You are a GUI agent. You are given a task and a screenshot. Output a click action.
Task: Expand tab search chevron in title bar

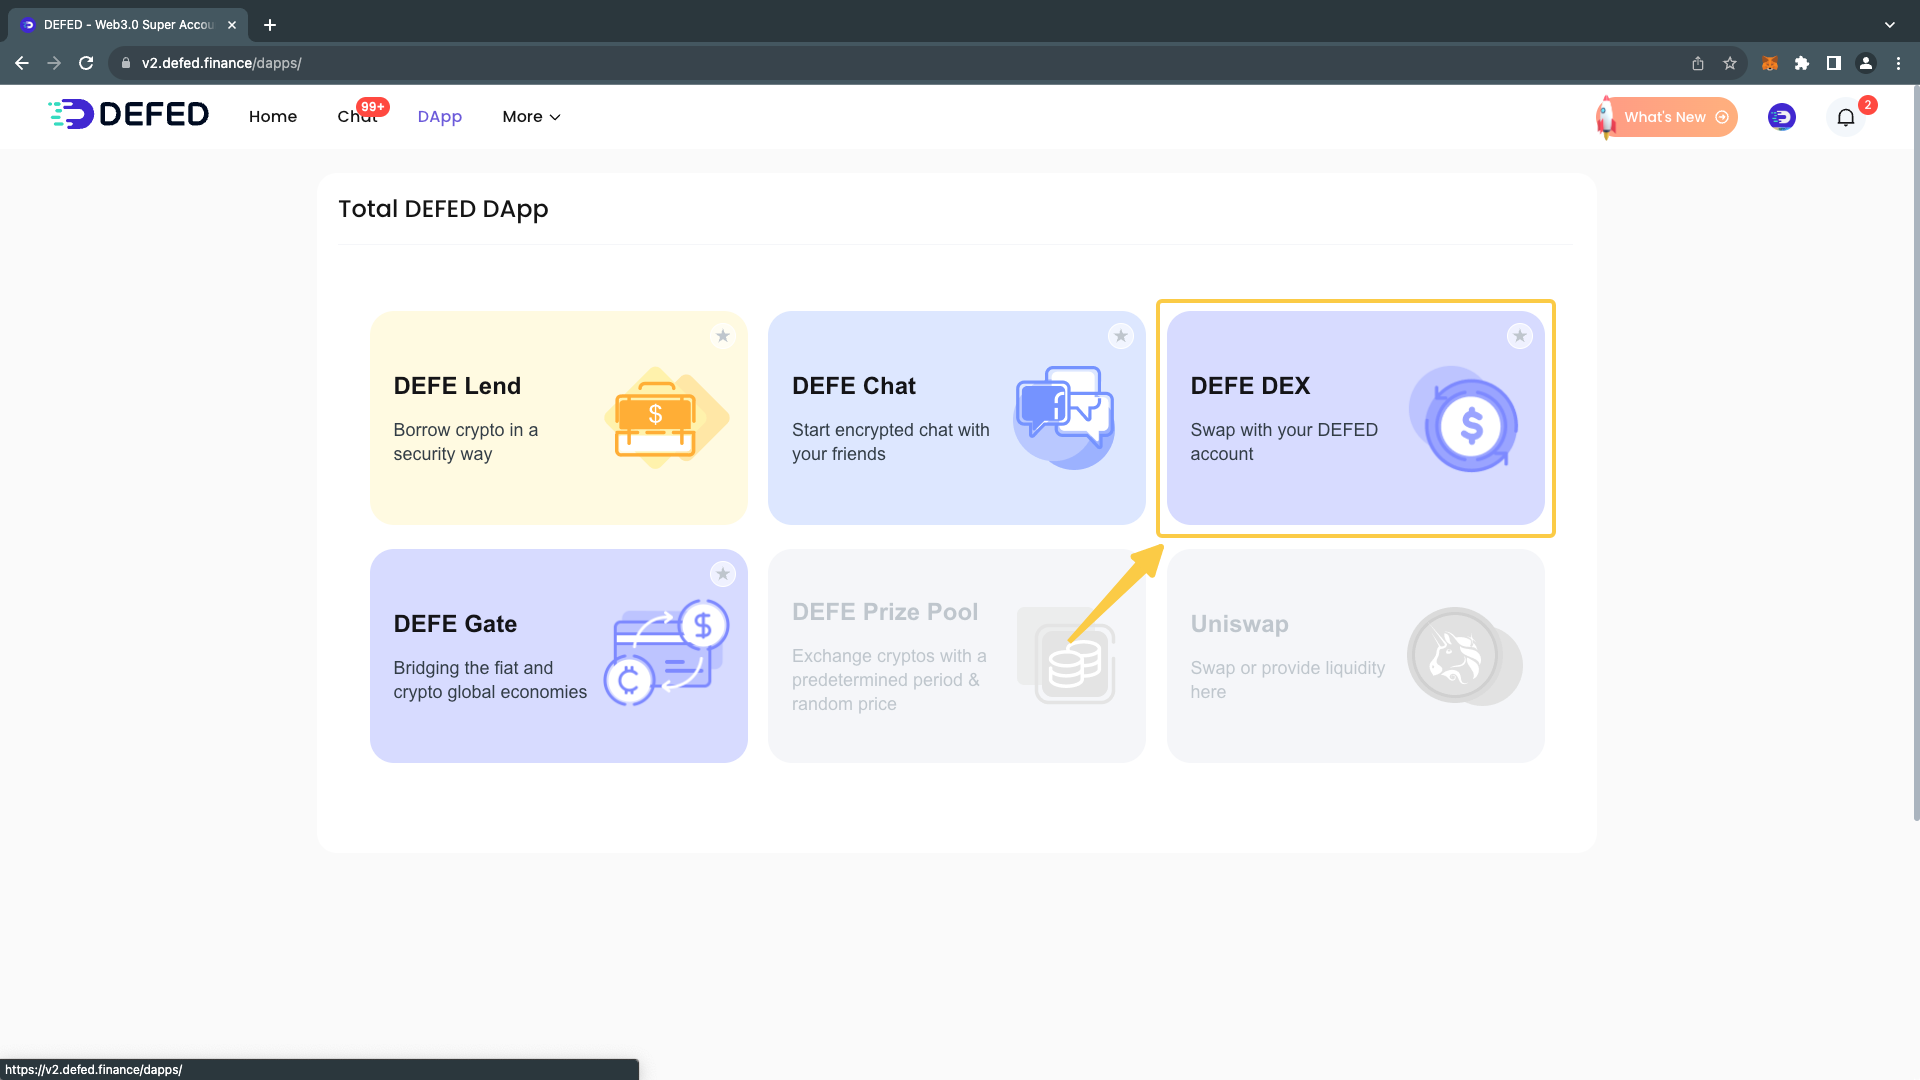tap(1889, 25)
